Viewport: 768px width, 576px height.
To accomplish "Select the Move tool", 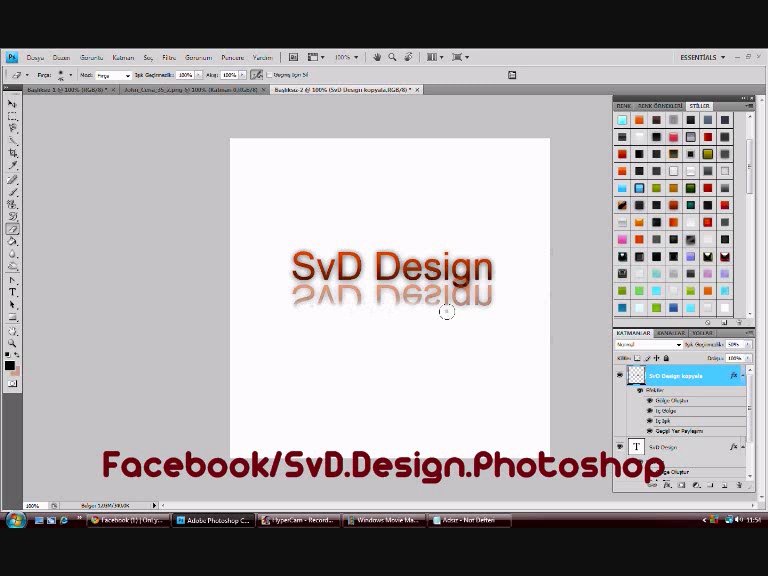I will 12,104.
